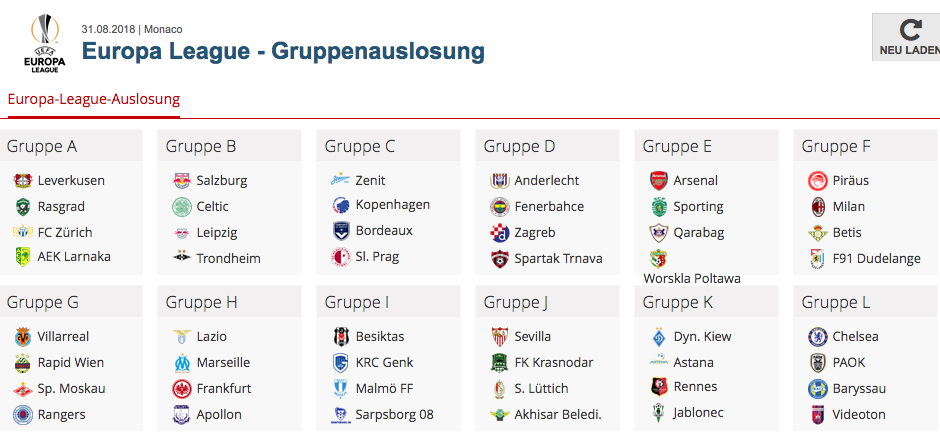Open the Frankfurt team link
Image resolution: width=940 pixels, height=432 pixels.
tap(224, 388)
